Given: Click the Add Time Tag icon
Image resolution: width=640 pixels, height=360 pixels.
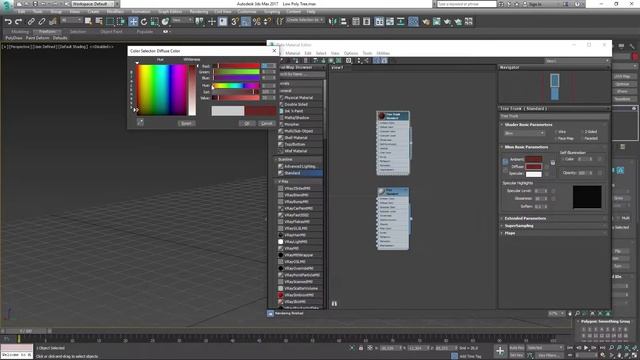Looking at the screenshot, I should [x=454, y=356].
